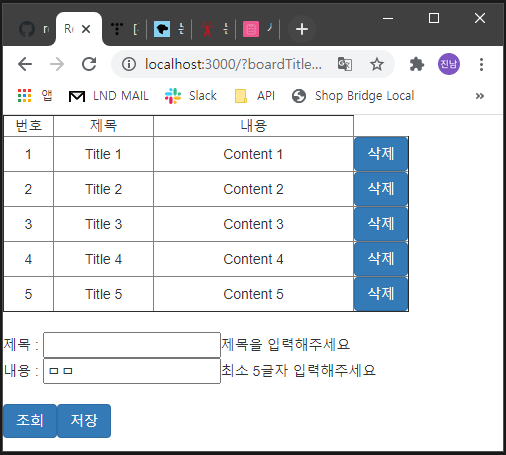Image resolution: width=506 pixels, height=455 pixels.
Task: Open the translate page icon
Action: (x=345, y=64)
